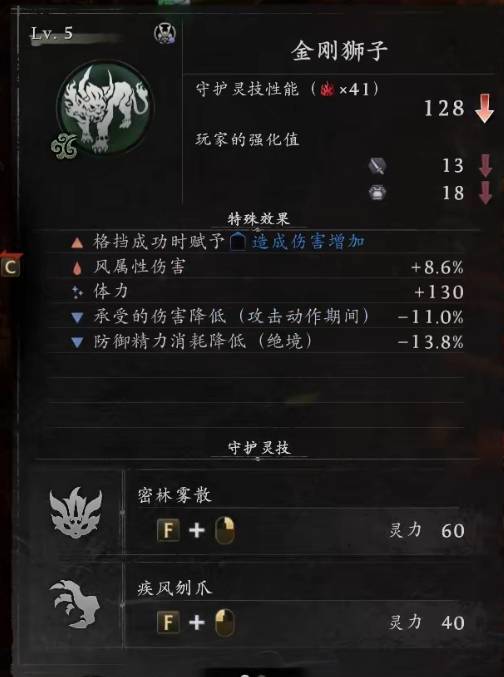Select the 风属性伤害 +8.6% effect row
The image size is (504, 677).
tap(268, 267)
